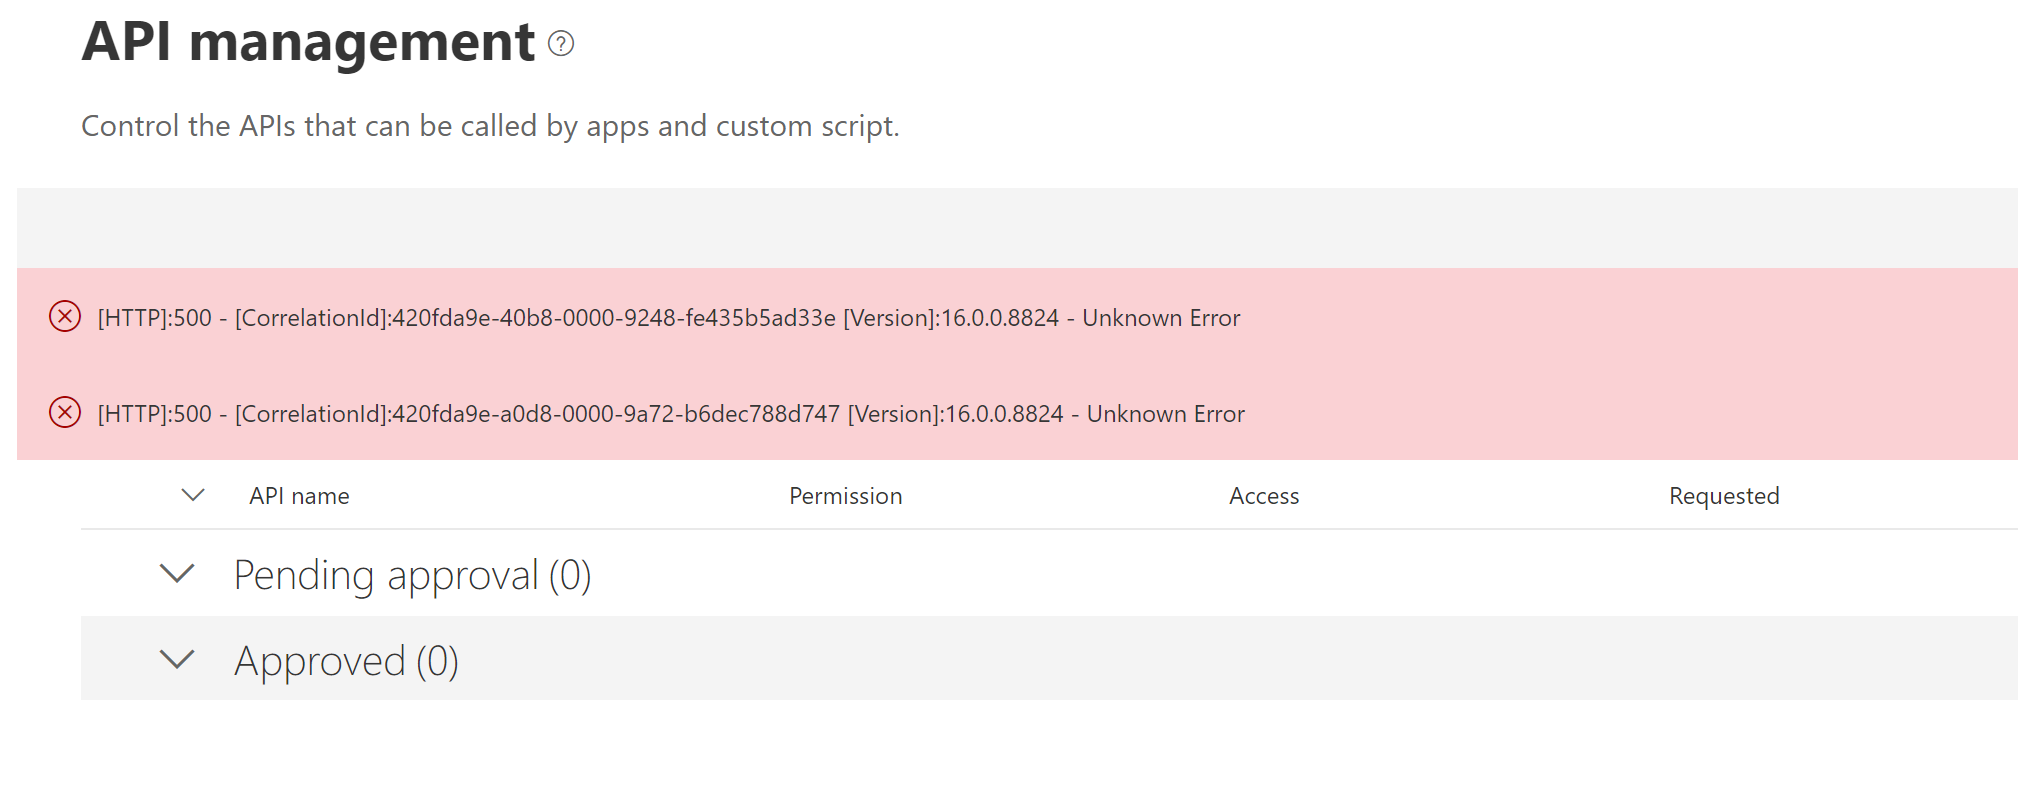Image resolution: width=2018 pixels, height=805 pixels.
Task: Sort by the Permission column header
Action: click(845, 496)
